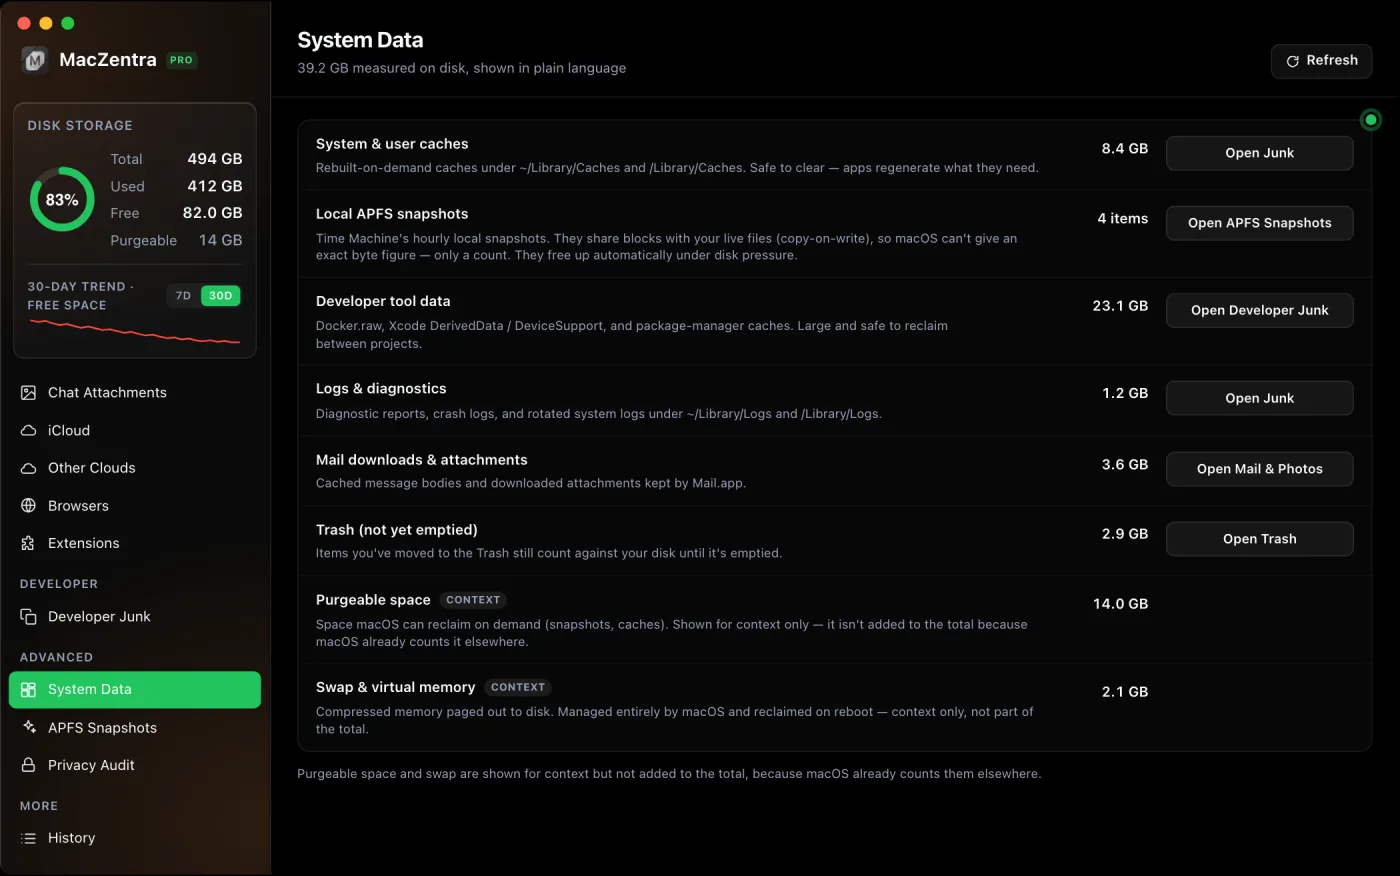Viewport: 1400px width, 876px height.
Task: Click Open APFS Snapshots button
Action: click(1259, 223)
